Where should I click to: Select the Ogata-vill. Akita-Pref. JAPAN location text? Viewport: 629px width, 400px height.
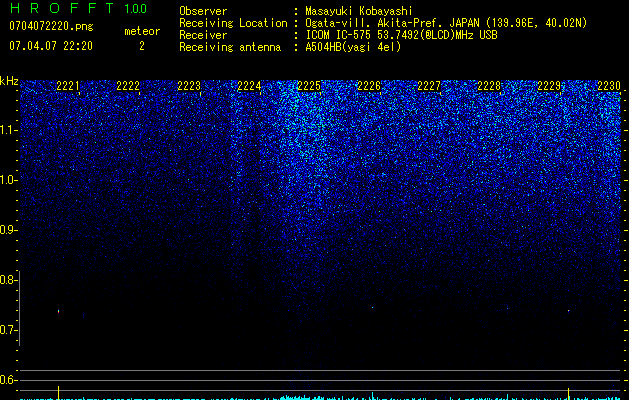446,23
